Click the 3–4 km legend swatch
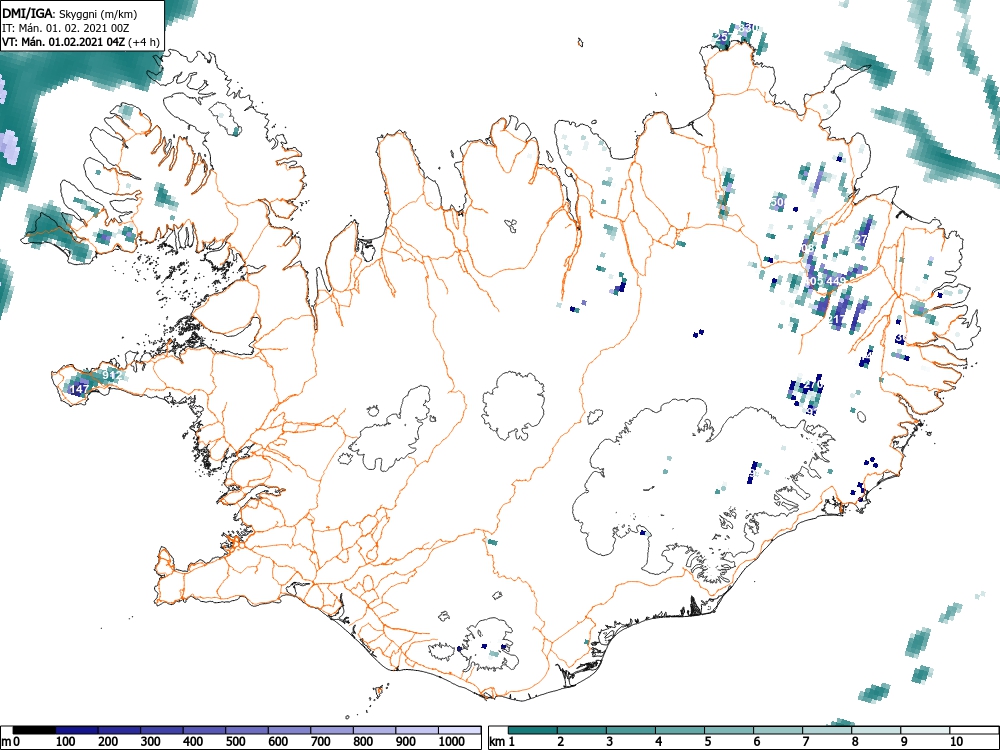 (x=631, y=730)
